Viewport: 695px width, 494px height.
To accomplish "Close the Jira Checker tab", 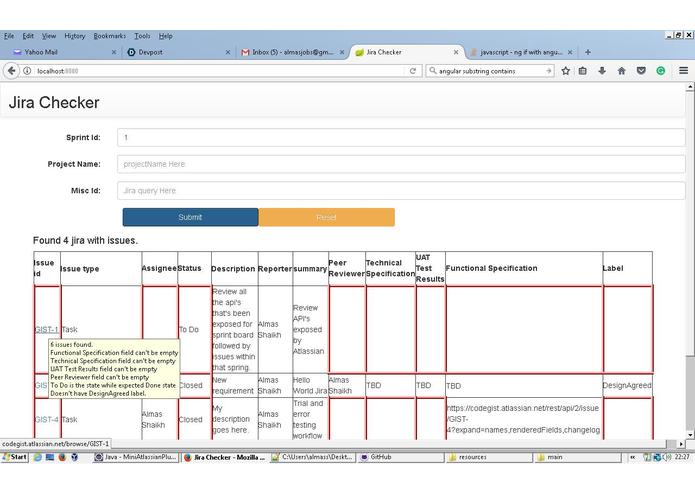I will pyautogui.click(x=456, y=52).
